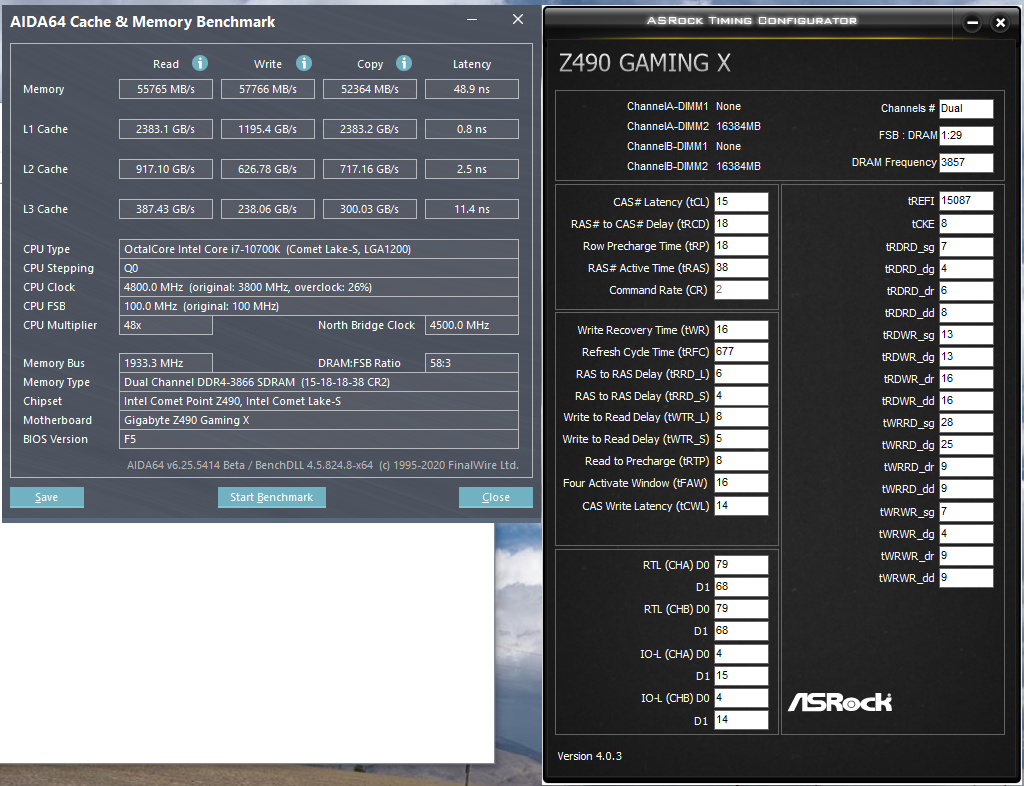Open the Write column info icon
The height and width of the screenshot is (786, 1024).
304,63
